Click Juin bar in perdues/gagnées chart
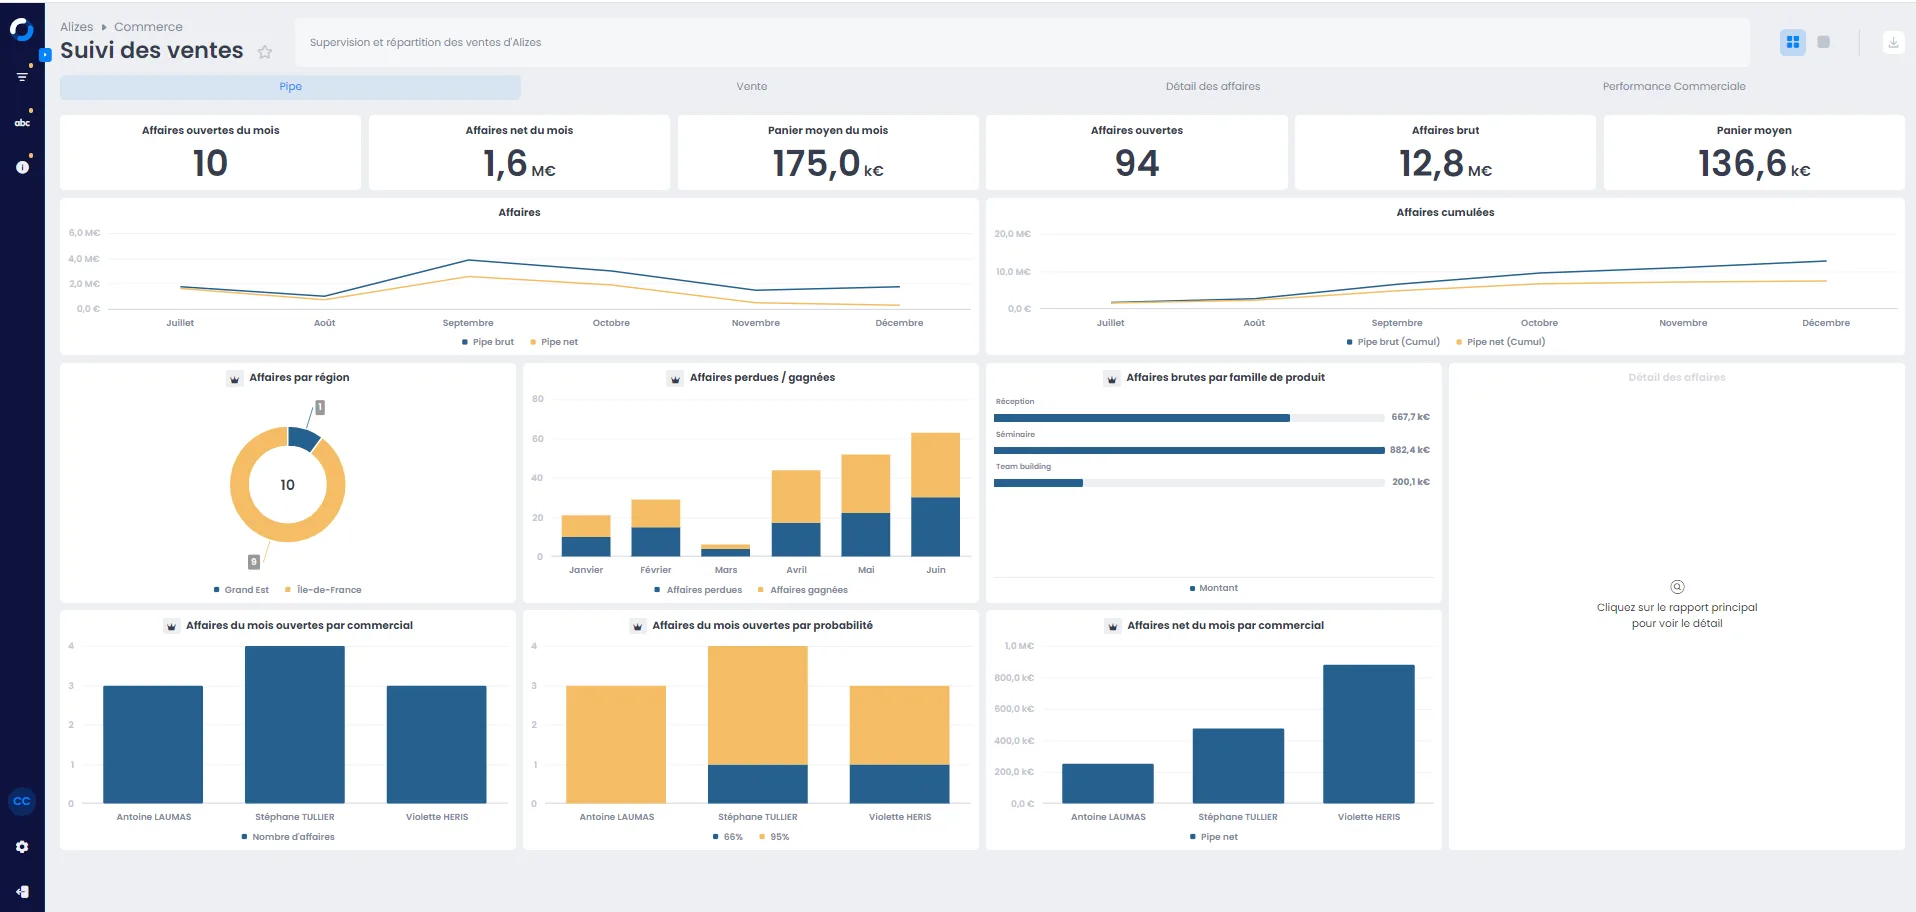 click(935, 494)
